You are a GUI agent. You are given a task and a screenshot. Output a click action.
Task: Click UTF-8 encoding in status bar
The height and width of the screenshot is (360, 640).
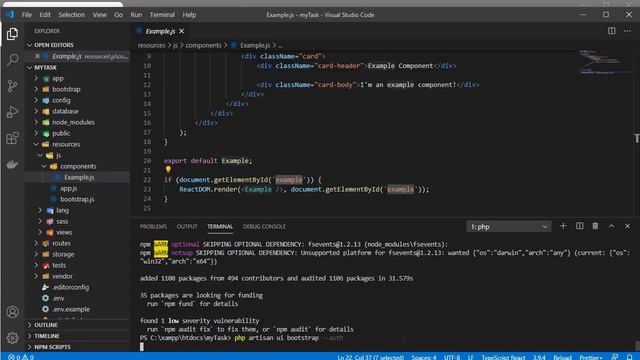(452, 357)
